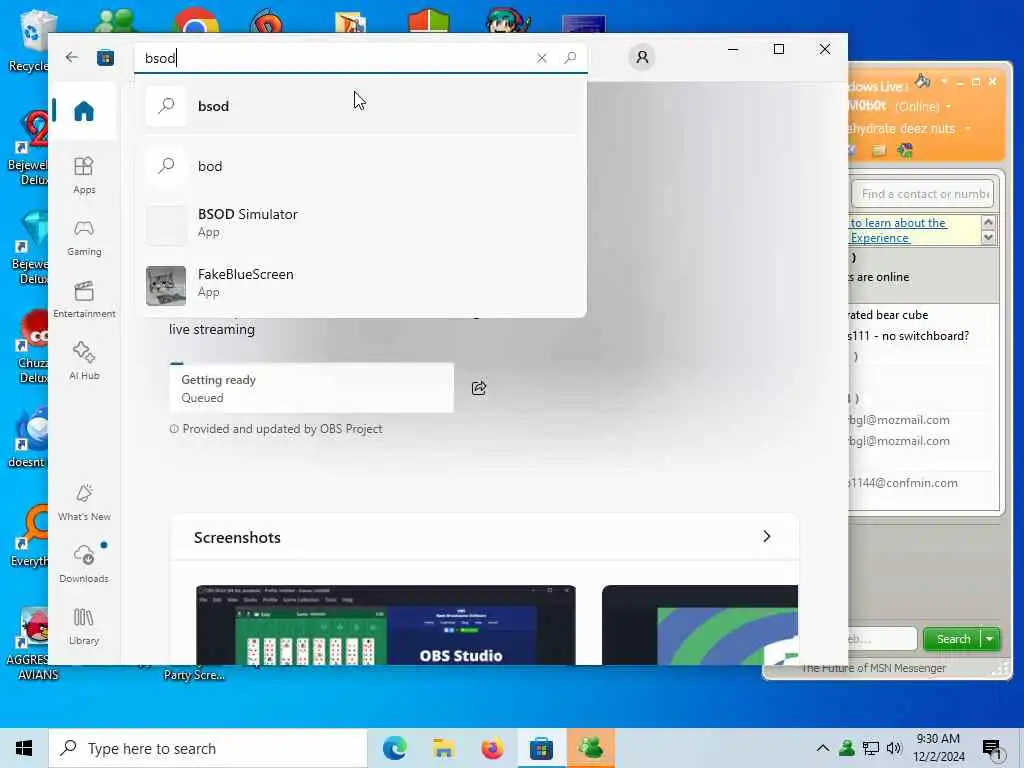Open the volume speaker tray icon
The image size is (1024, 768).
(x=894, y=748)
